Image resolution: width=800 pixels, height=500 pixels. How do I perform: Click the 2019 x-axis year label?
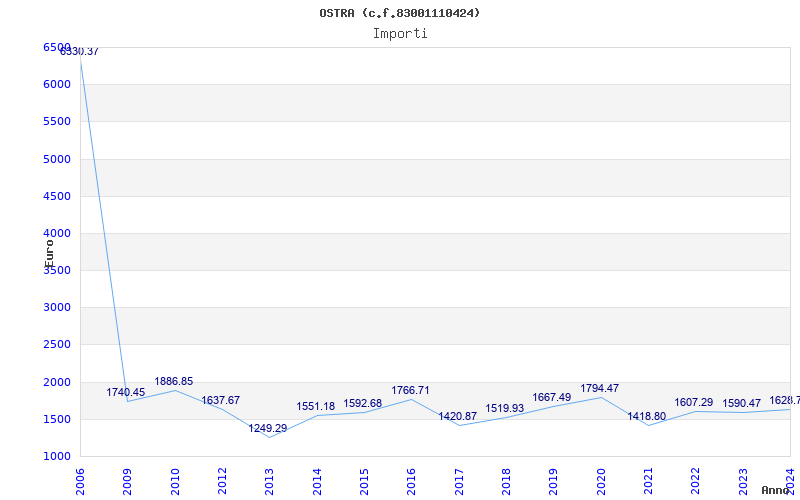coord(554,481)
